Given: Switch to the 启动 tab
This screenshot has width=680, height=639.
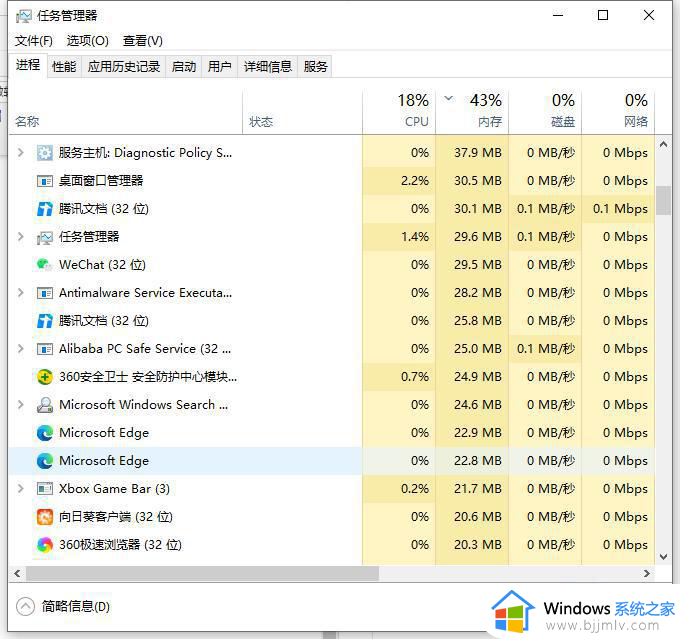Looking at the screenshot, I should (x=184, y=67).
